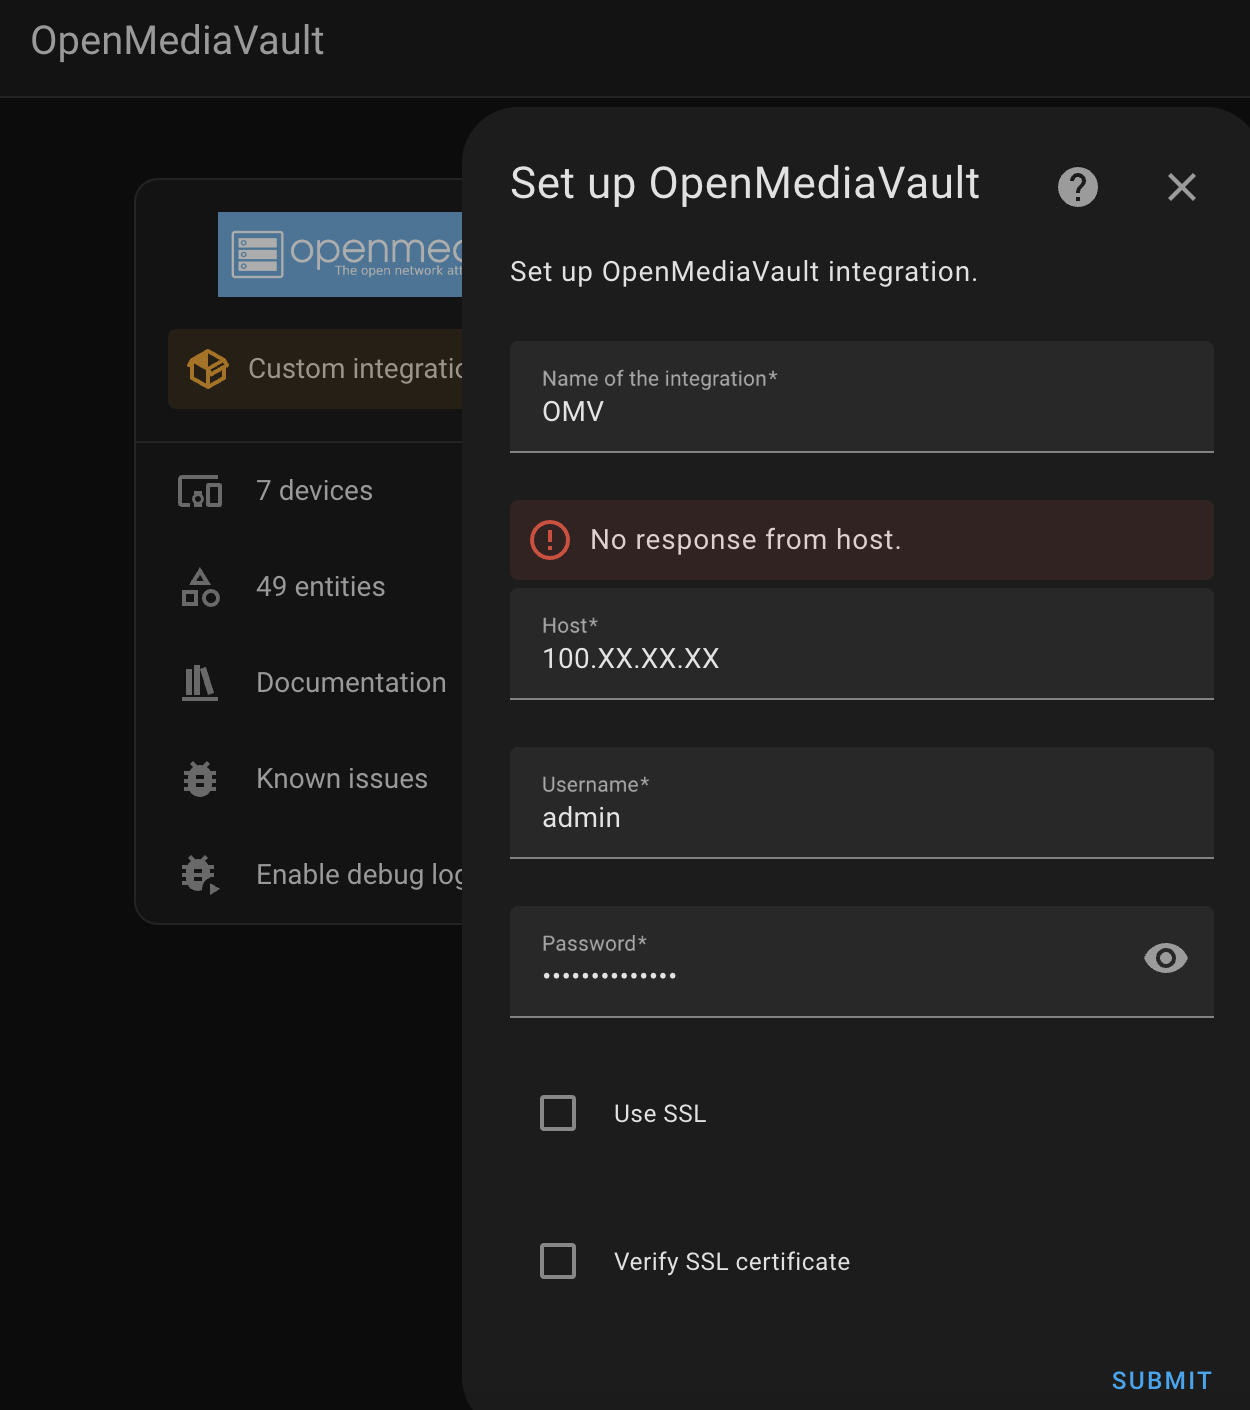Edit the Name of the integration field

point(860,410)
